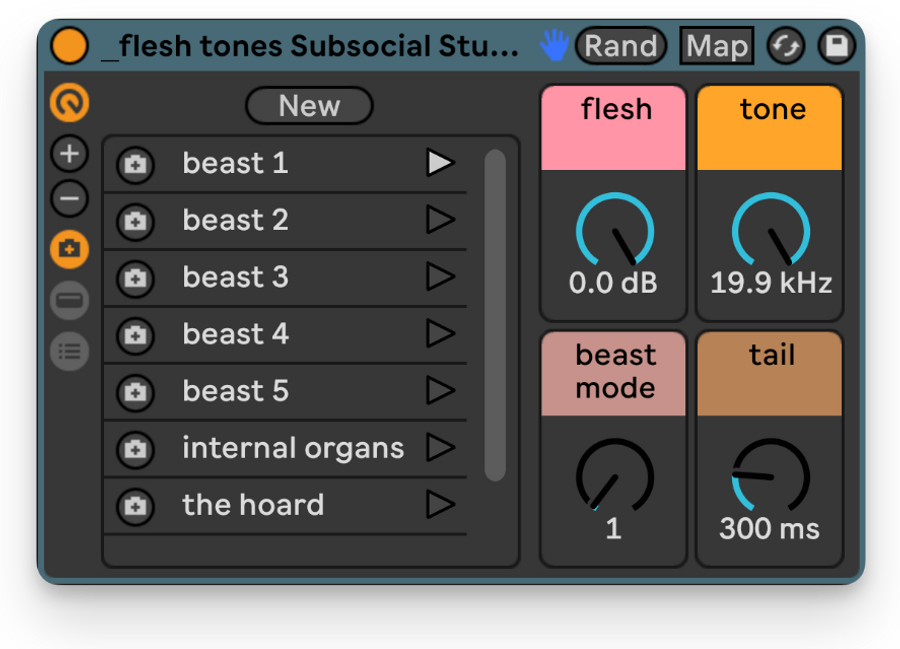The width and height of the screenshot is (900, 649).
Task: Toggle the orange device activator button
Action: [x=69, y=45]
